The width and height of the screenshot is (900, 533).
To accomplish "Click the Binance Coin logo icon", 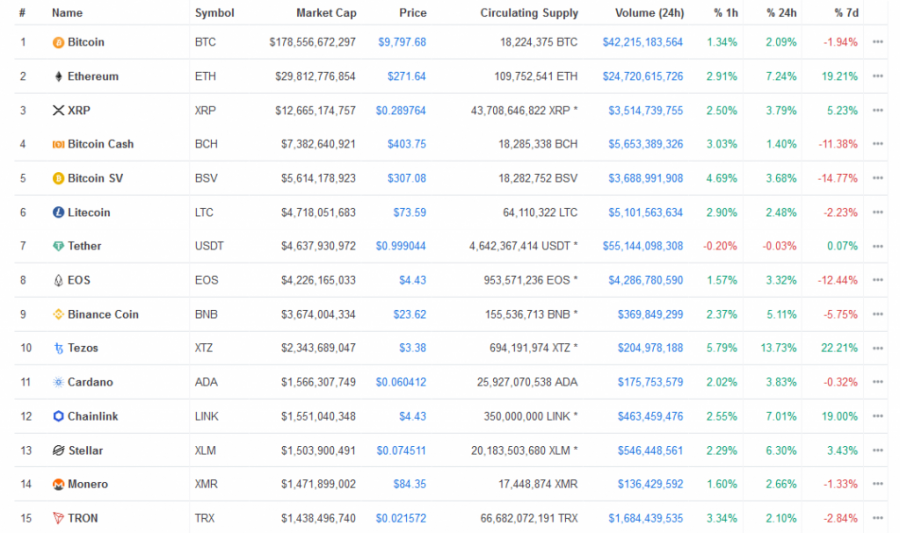I will [58, 314].
